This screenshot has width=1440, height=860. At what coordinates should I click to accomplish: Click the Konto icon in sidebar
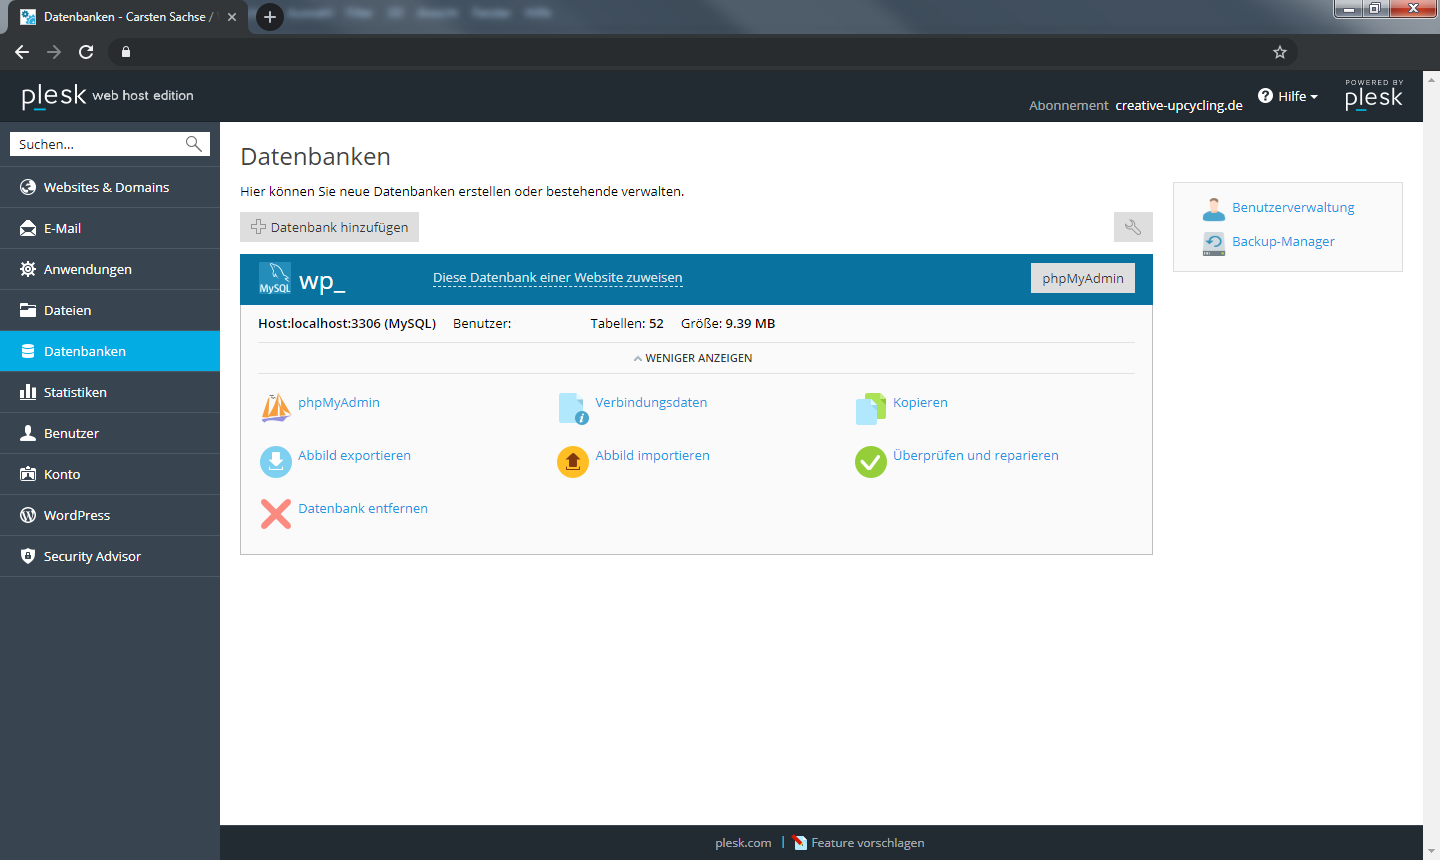pyautogui.click(x=28, y=474)
